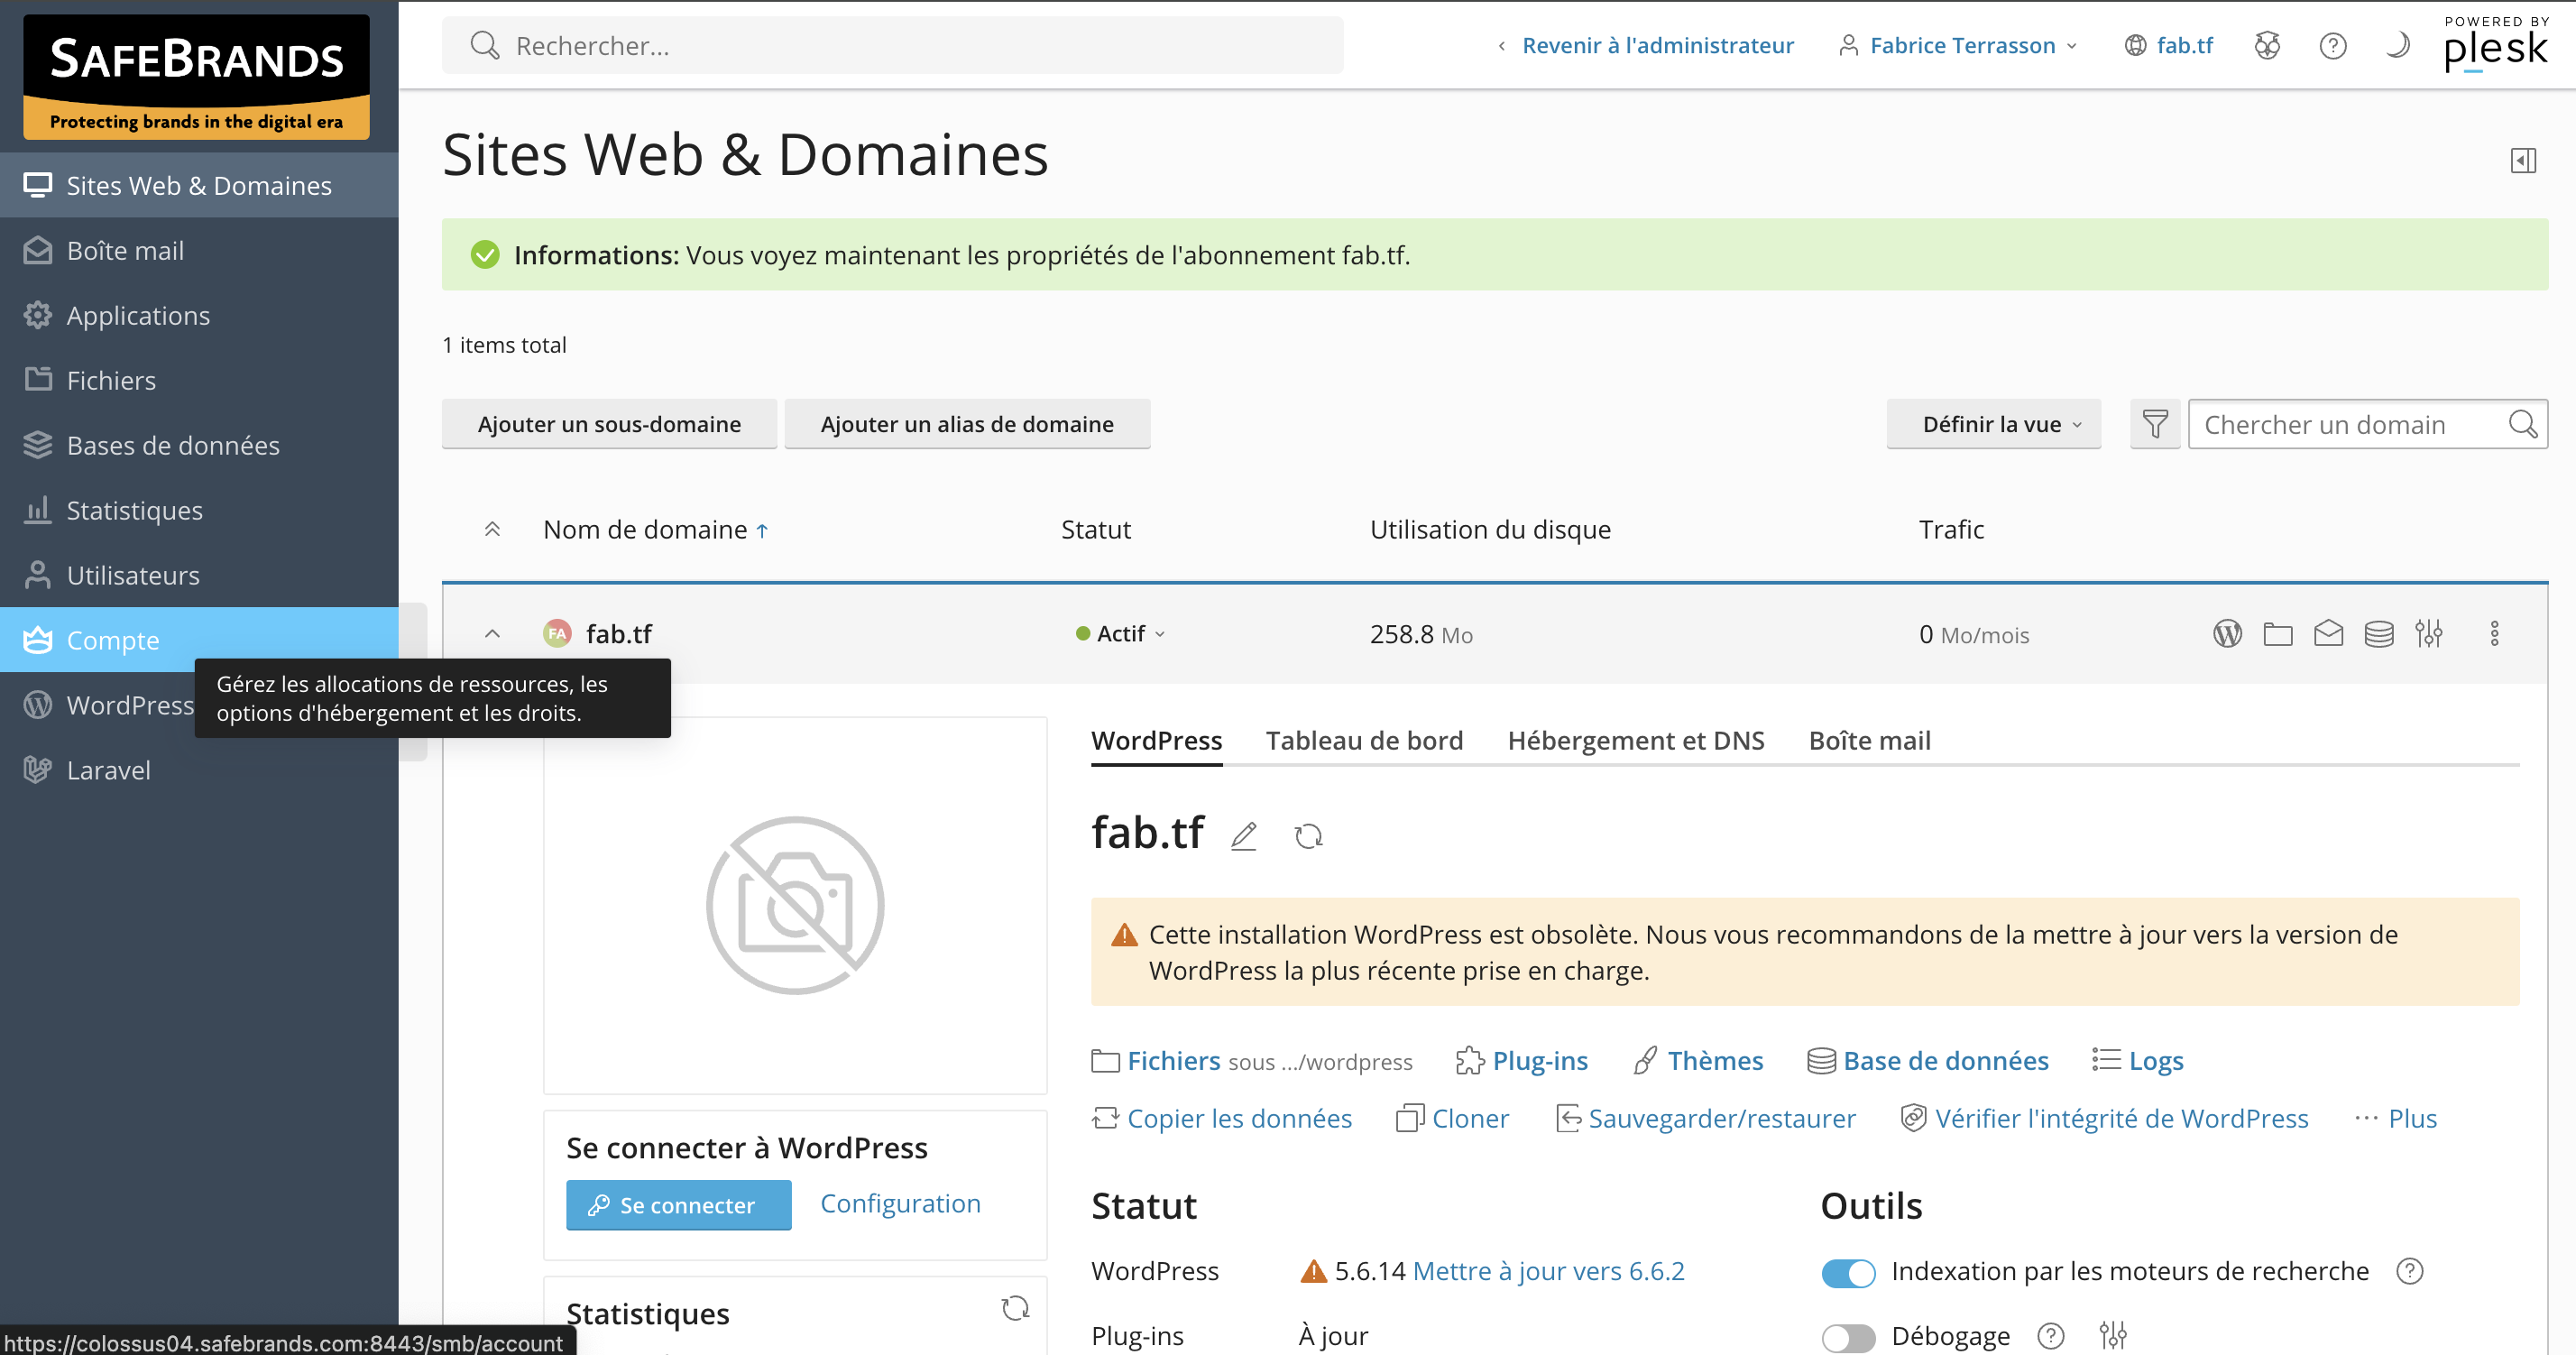This screenshot has width=2576, height=1355.
Task: Click Ajouter un alias de domaine button
Action: (967, 424)
